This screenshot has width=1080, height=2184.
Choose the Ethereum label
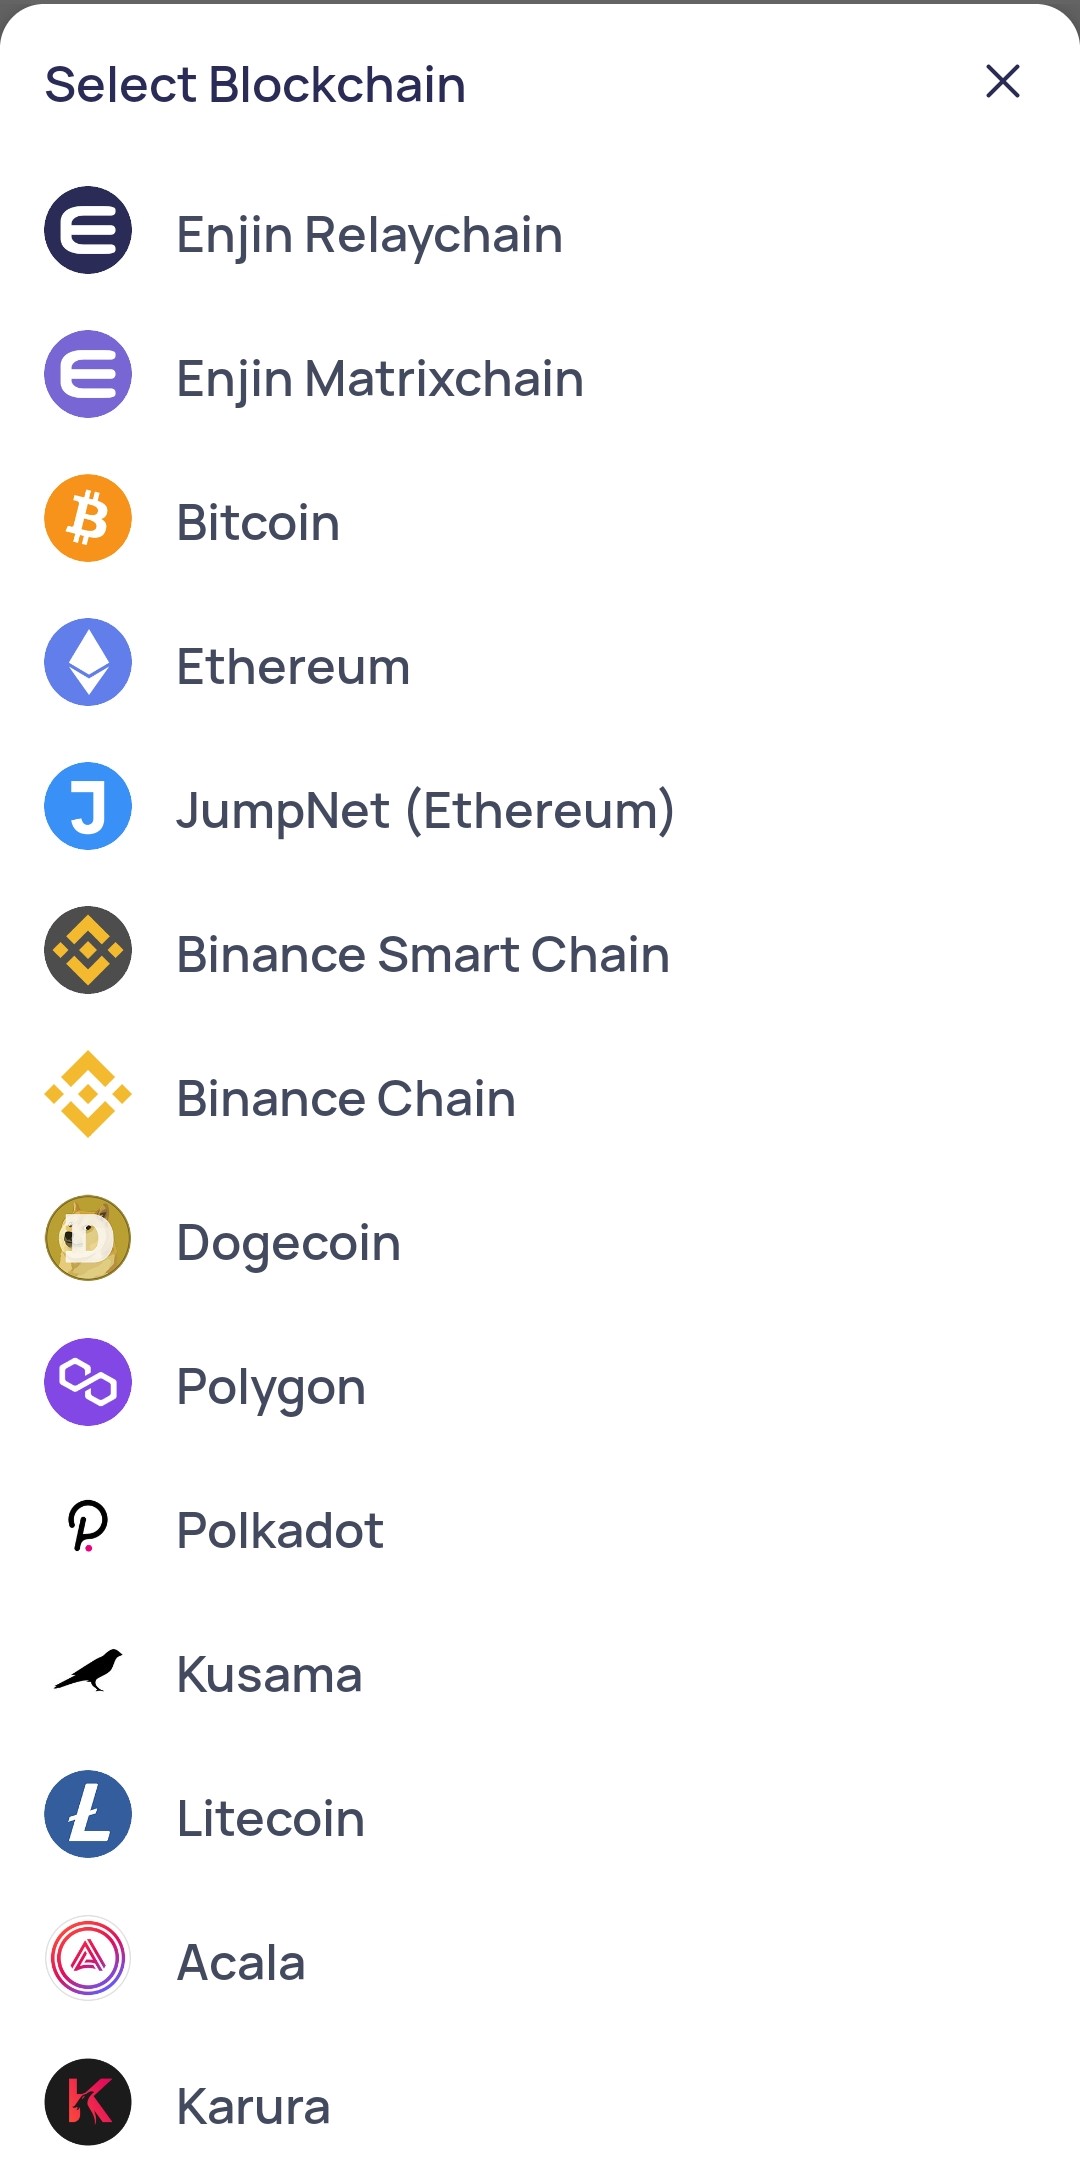pos(293,666)
